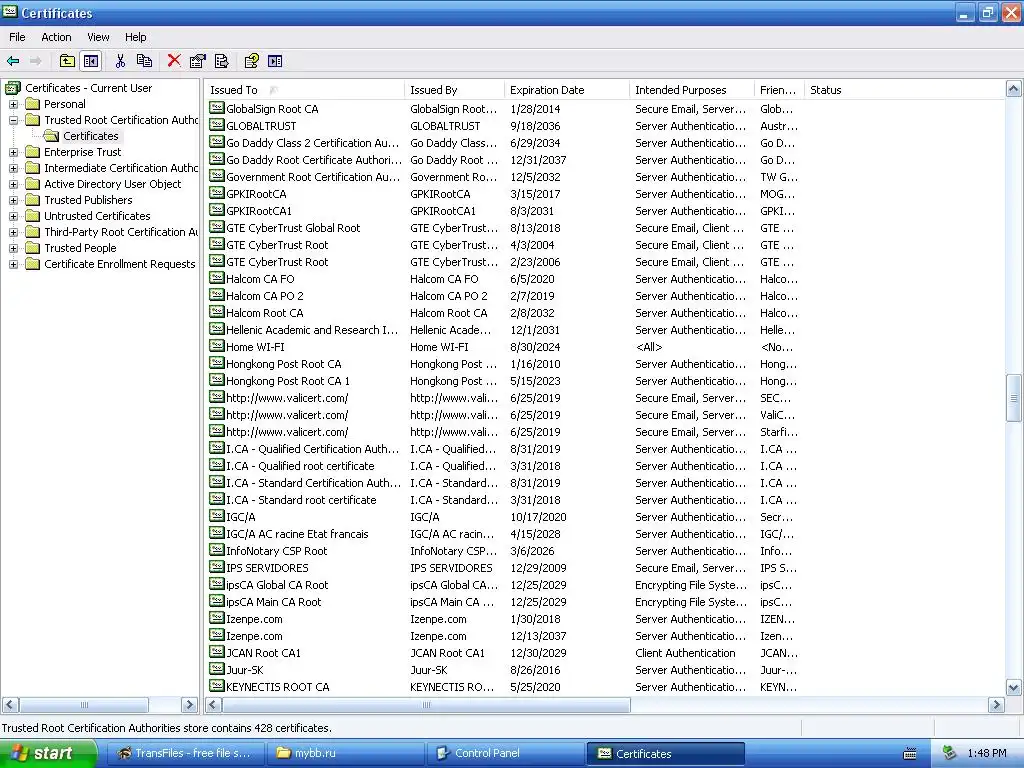1024x768 pixels.
Task: Expand the Enterprise Trust node
Action: click(13, 152)
